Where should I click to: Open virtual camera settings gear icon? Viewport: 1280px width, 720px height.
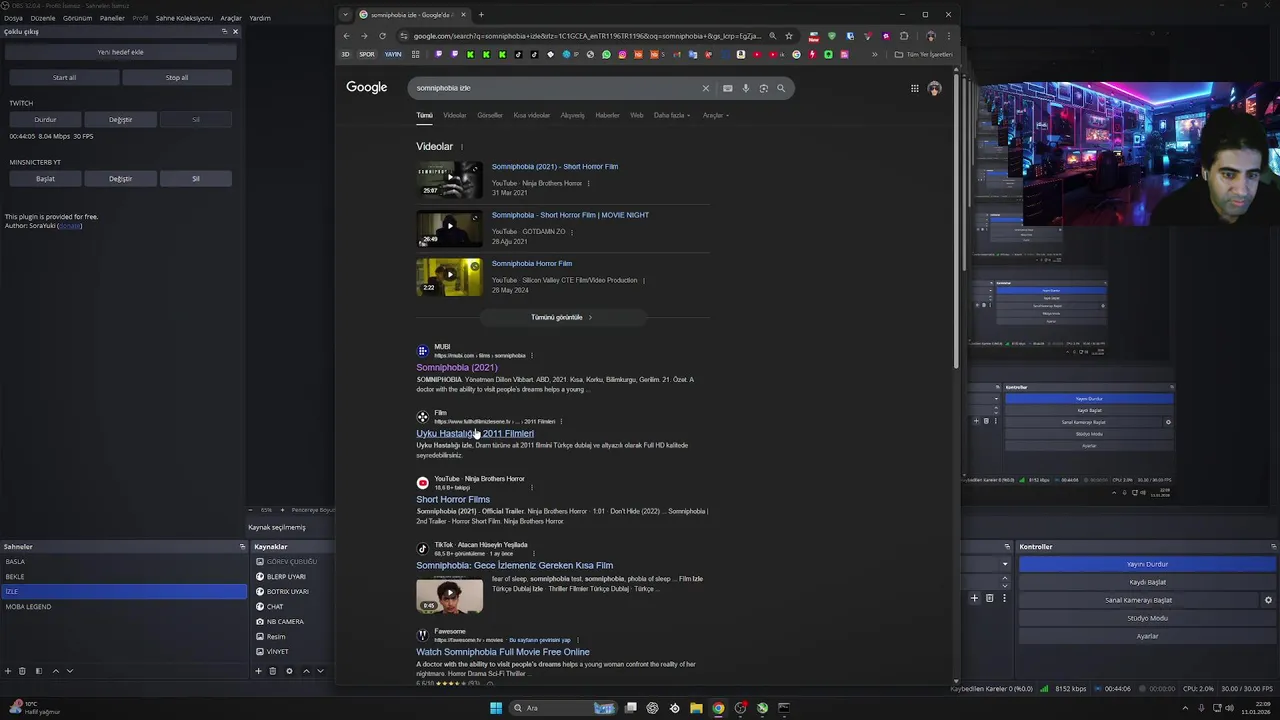(1268, 600)
